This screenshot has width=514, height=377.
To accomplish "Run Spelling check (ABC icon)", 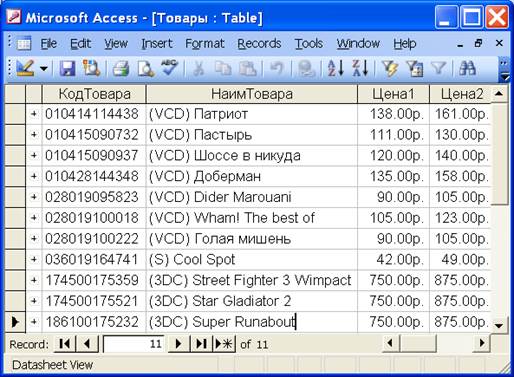I will click(169, 68).
